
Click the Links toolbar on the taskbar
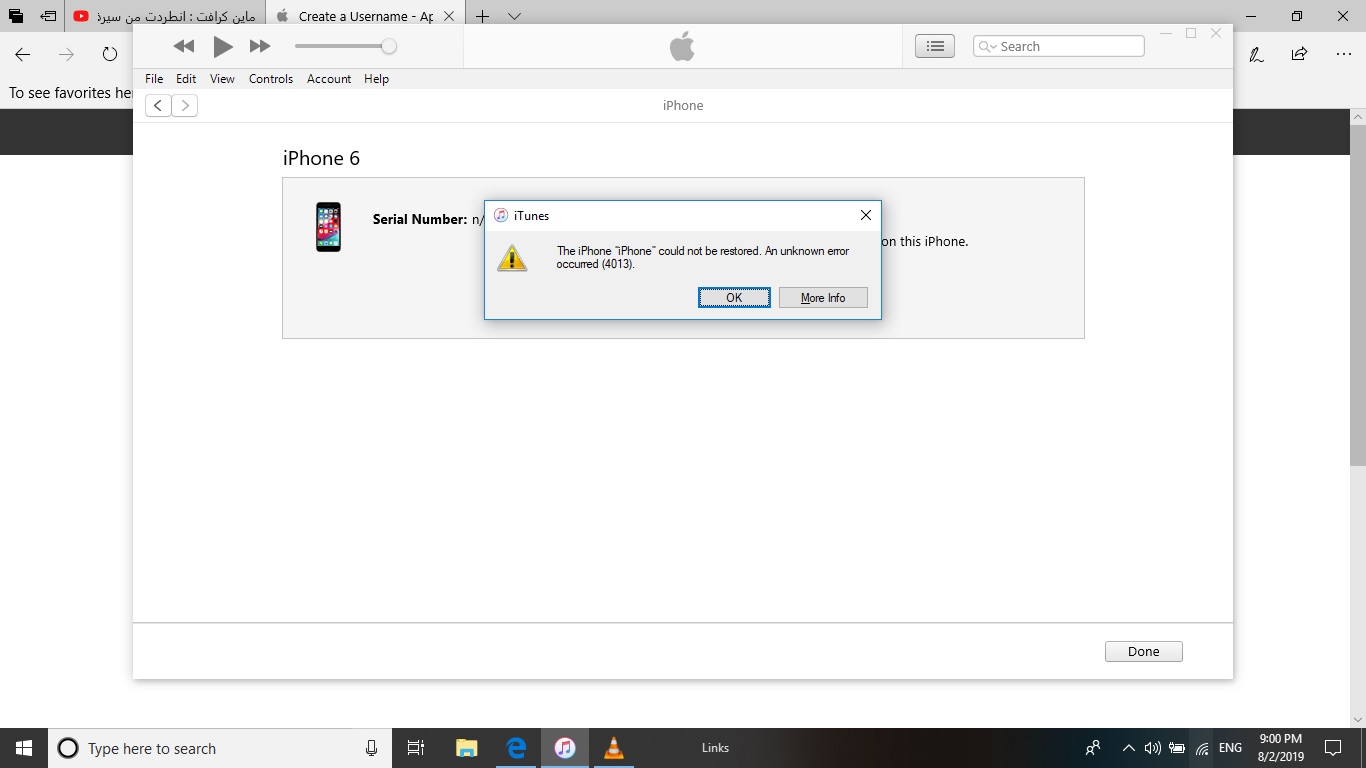[x=715, y=748]
